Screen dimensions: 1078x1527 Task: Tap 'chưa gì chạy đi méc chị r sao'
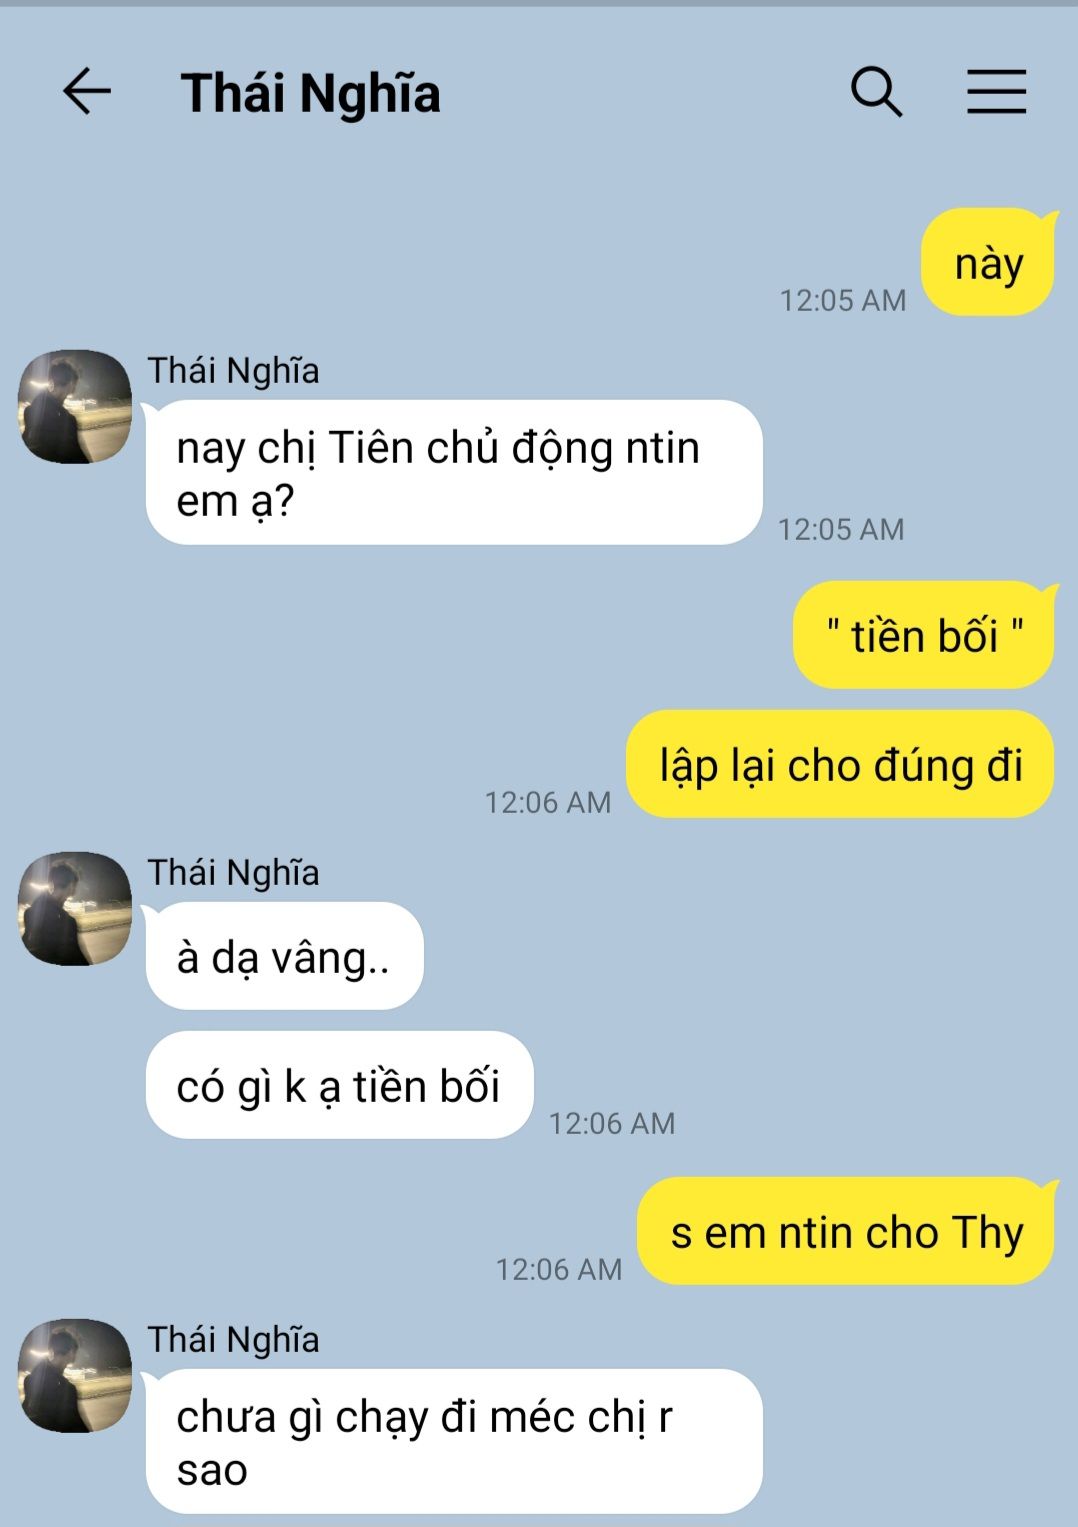[454, 1441]
